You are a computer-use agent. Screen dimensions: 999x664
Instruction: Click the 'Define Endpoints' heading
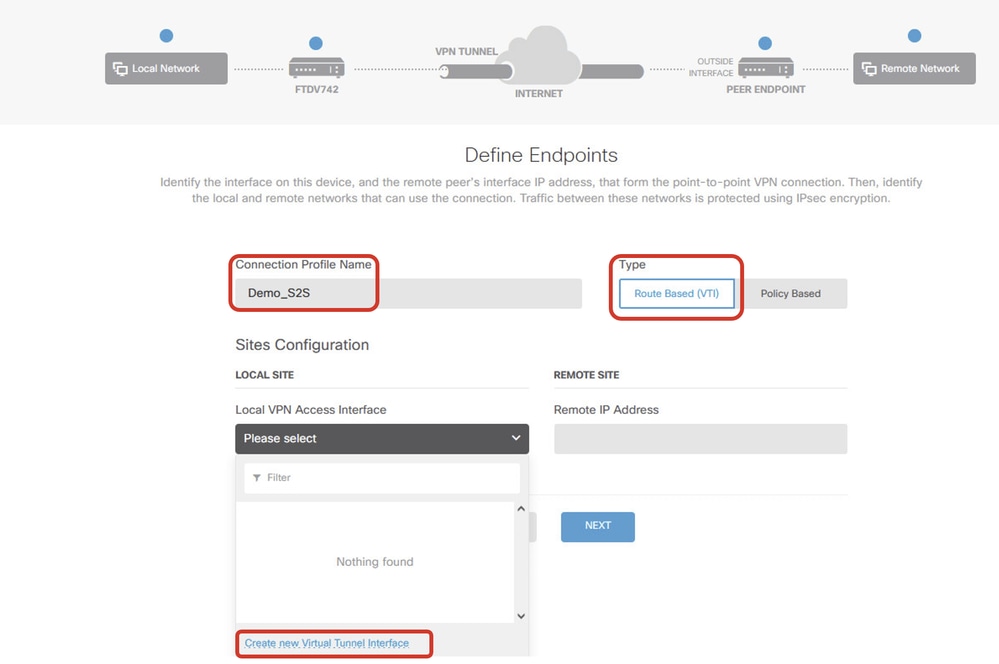pyautogui.click(x=541, y=155)
